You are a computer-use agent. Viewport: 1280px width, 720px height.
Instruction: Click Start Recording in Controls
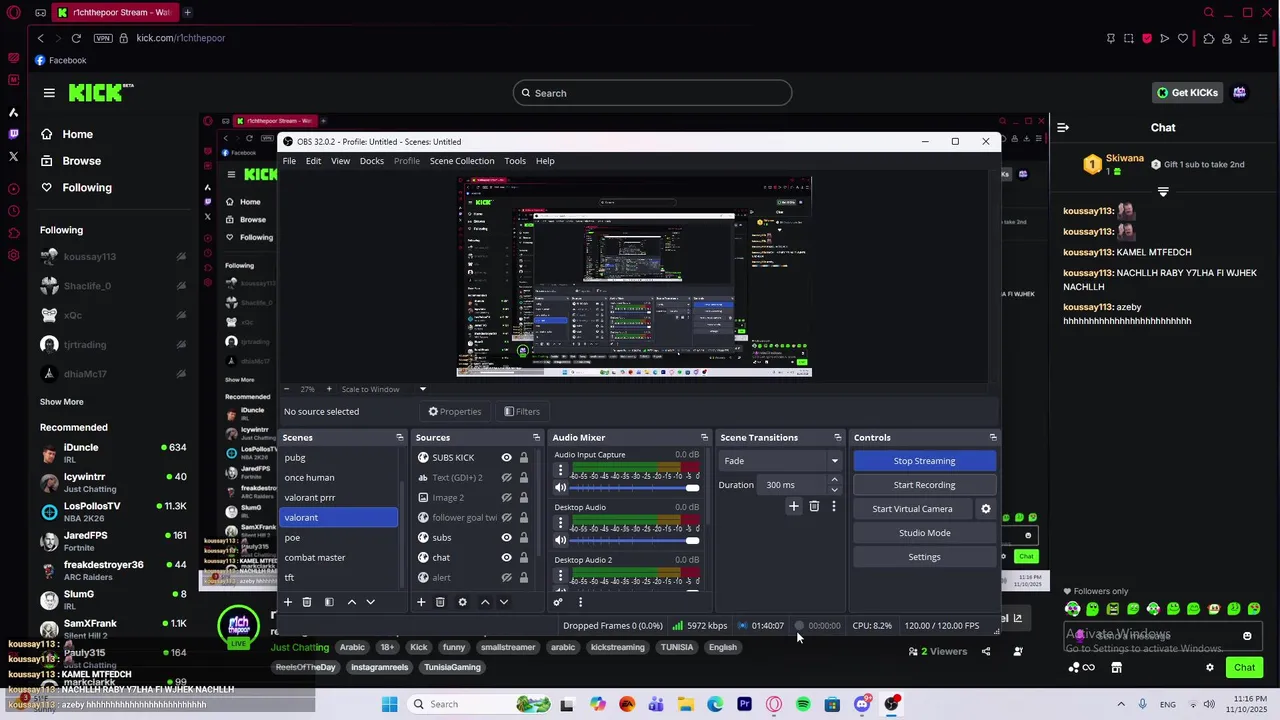[924, 485]
